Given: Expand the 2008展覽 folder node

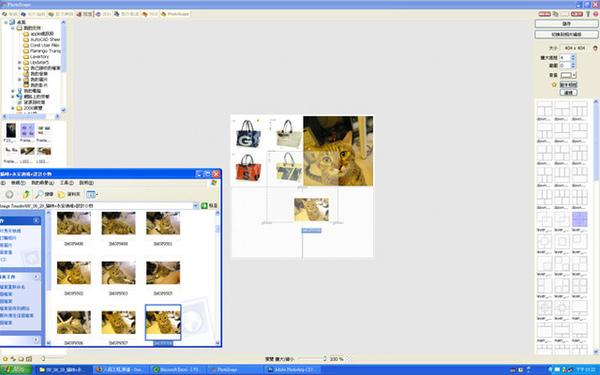Looking at the screenshot, I should [x=13, y=108].
